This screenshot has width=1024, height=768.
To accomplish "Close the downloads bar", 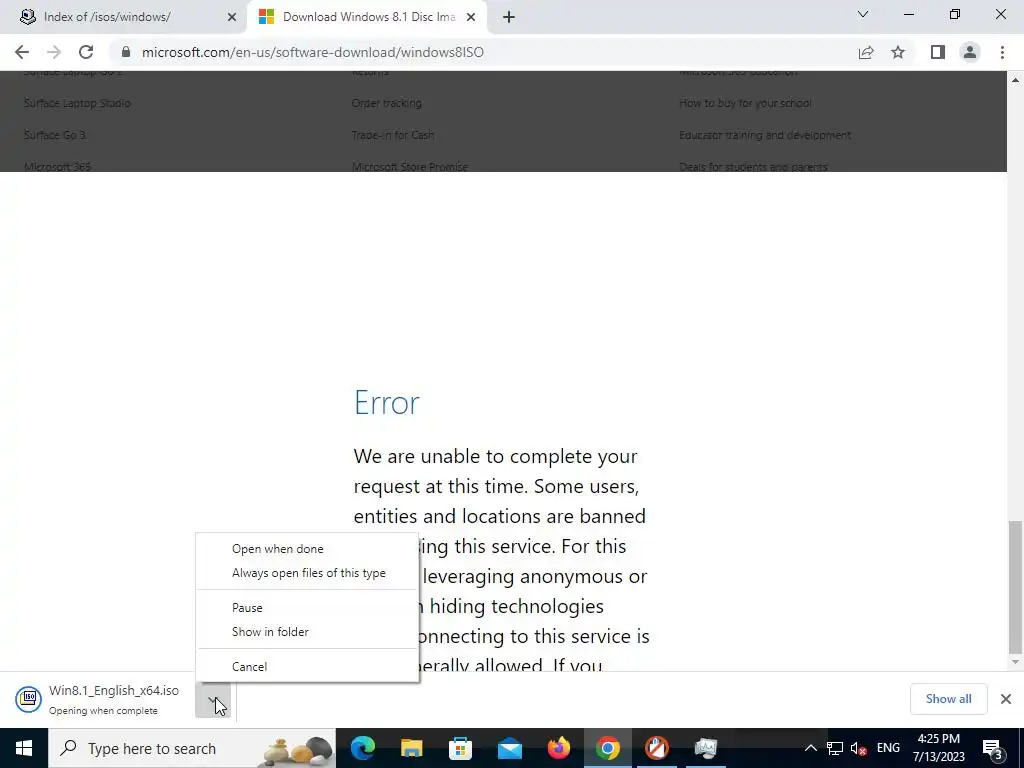I will pos(1006,699).
